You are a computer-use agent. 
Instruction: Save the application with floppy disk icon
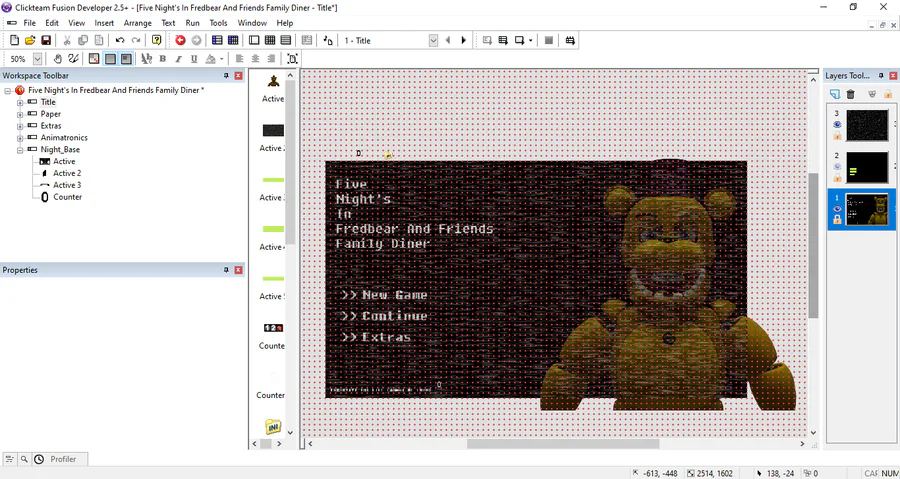tap(46, 40)
